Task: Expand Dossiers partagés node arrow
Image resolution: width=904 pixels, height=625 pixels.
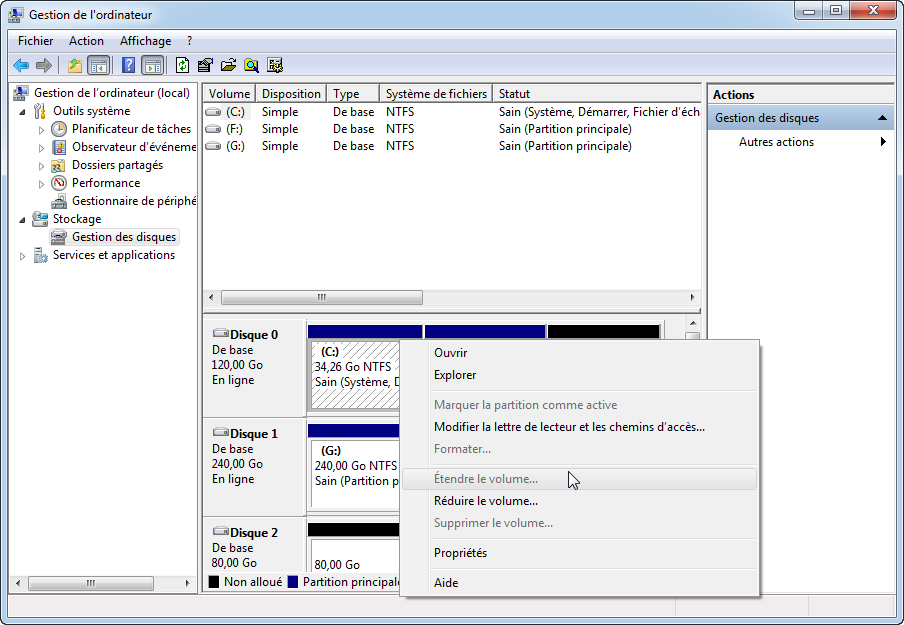Action: coord(41,166)
